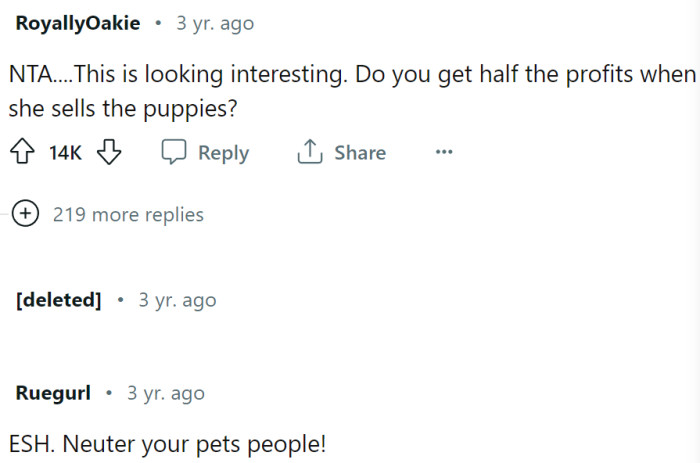Click the timestamp on the deleted comment
This screenshot has height=463, width=700.
(x=177, y=300)
